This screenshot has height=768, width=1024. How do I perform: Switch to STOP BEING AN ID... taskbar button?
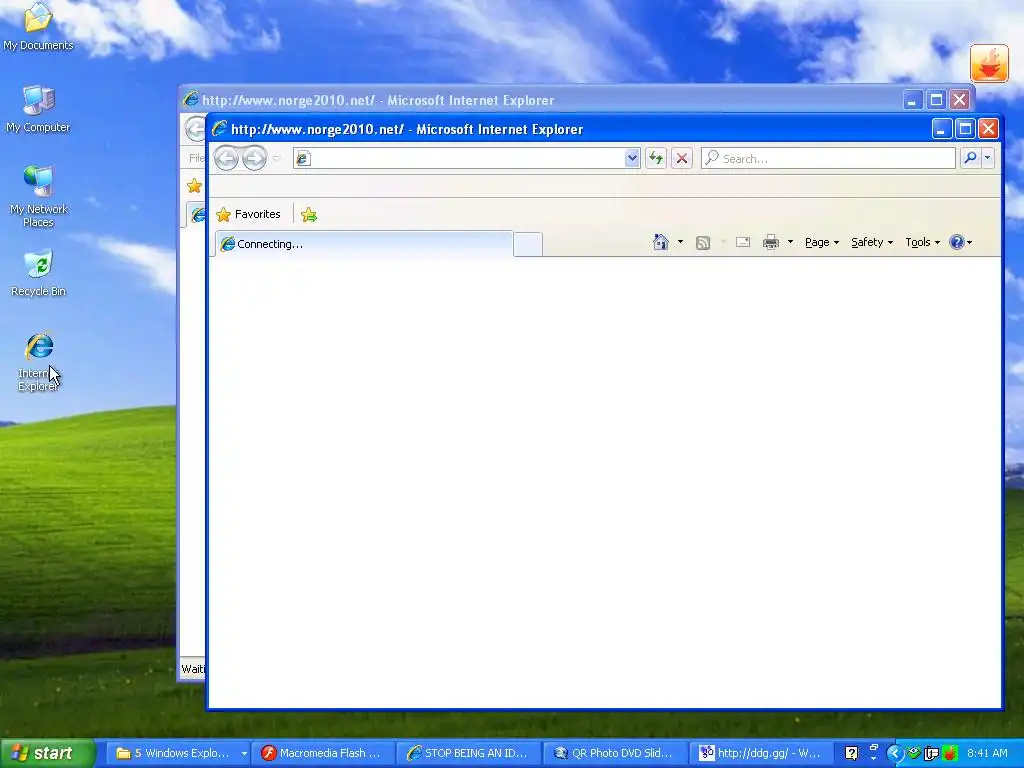click(469, 753)
